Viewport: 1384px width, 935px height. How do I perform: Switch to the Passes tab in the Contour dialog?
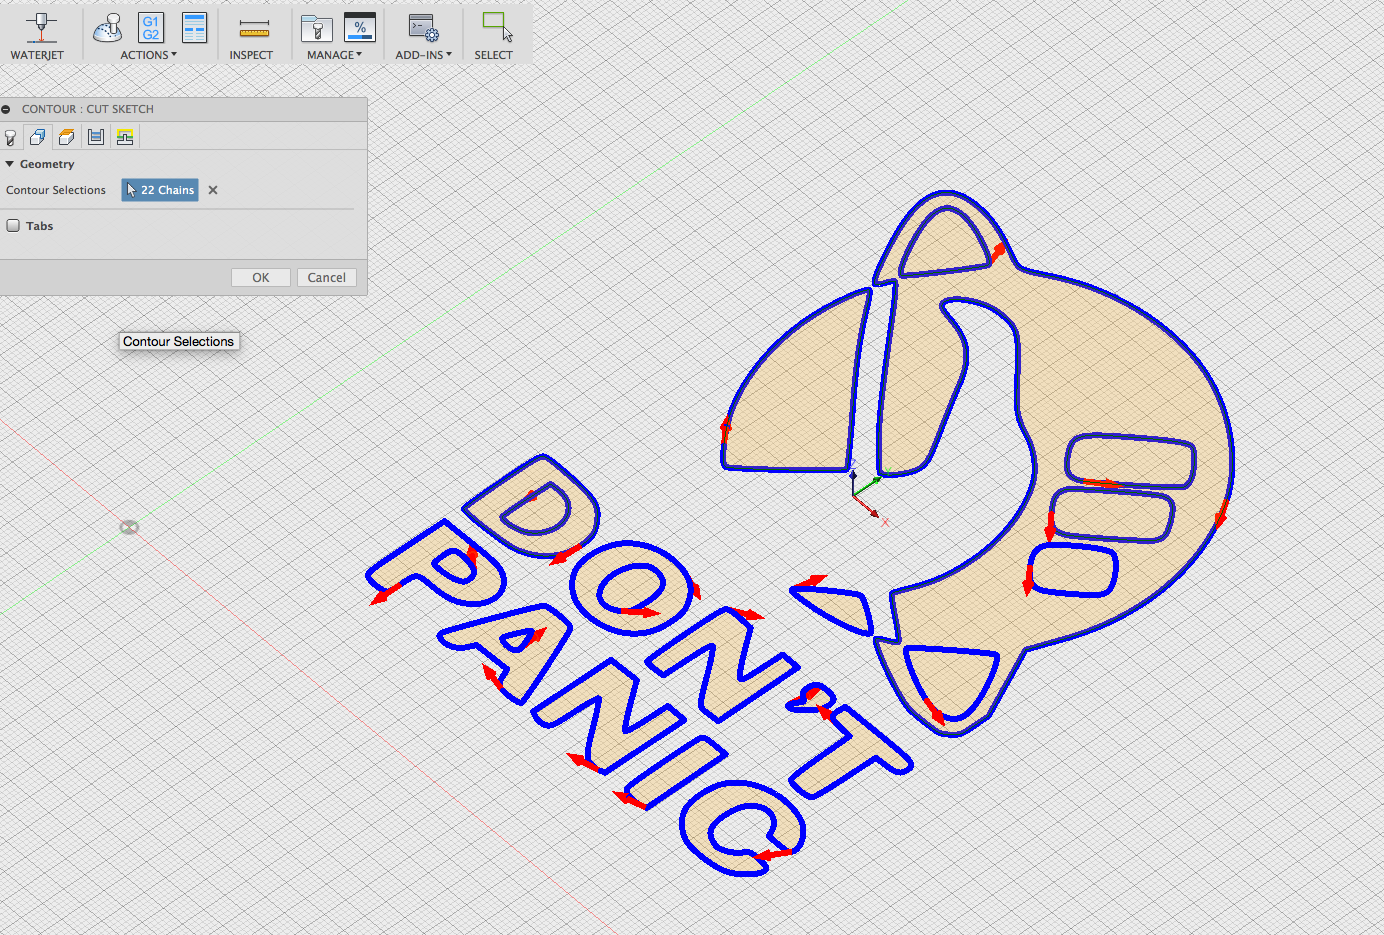(x=96, y=137)
